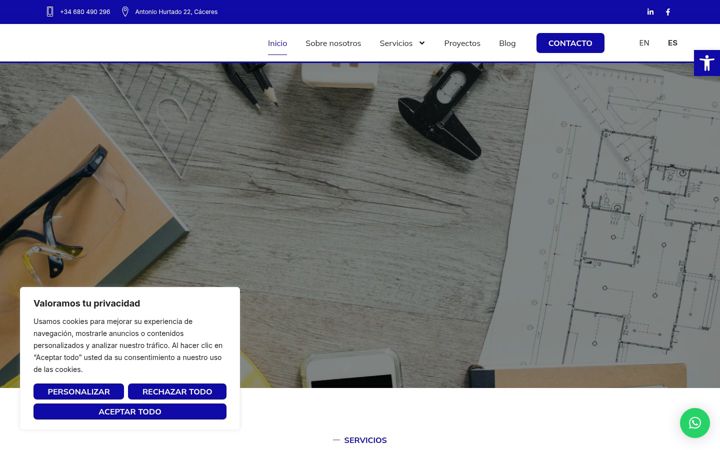Screen dimensions: 720x450
Task: Expand the Servicios dropdown arrow
Action: coord(422,43)
